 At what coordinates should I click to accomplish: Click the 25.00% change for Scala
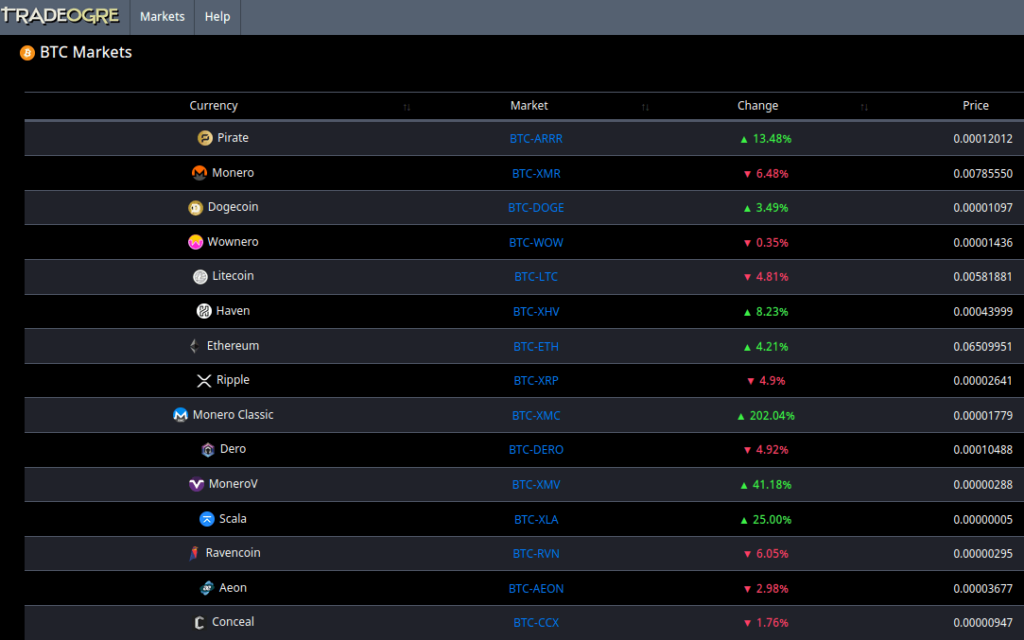(766, 520)
